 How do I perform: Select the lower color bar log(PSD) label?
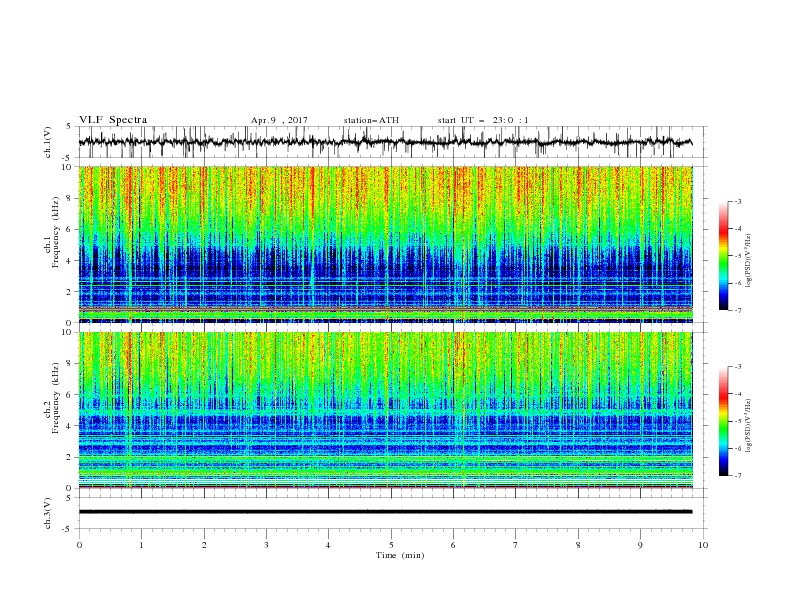point(748,425)
